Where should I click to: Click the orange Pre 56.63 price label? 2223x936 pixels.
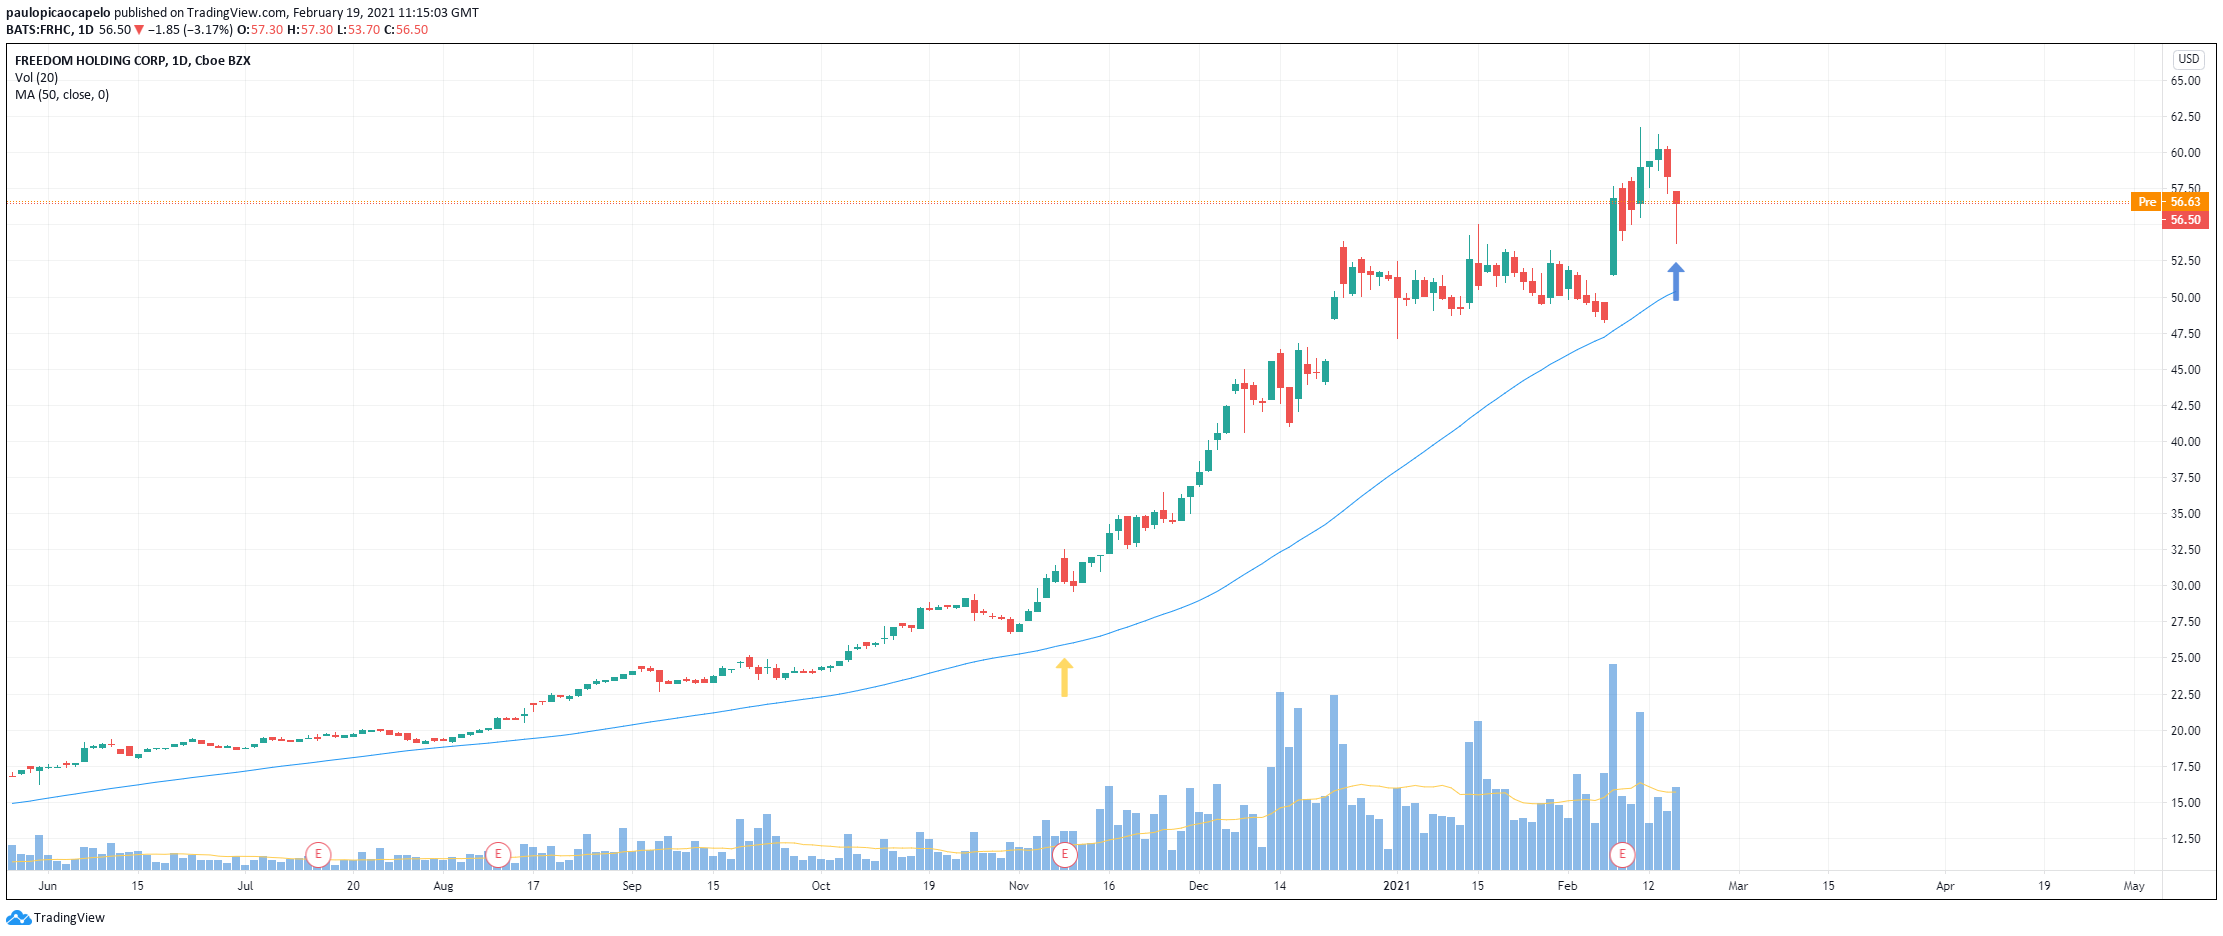2168,202
